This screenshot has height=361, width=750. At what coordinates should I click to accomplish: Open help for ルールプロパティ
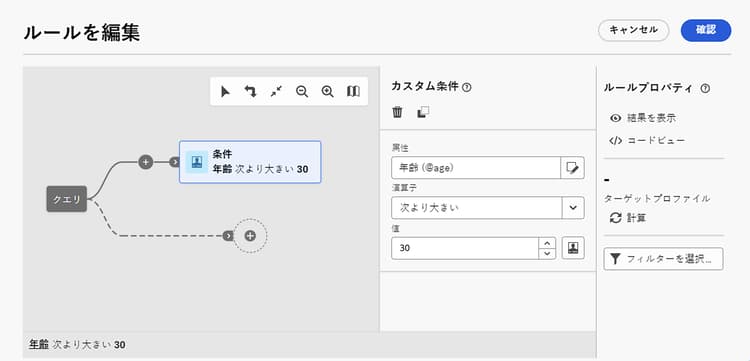705,88
